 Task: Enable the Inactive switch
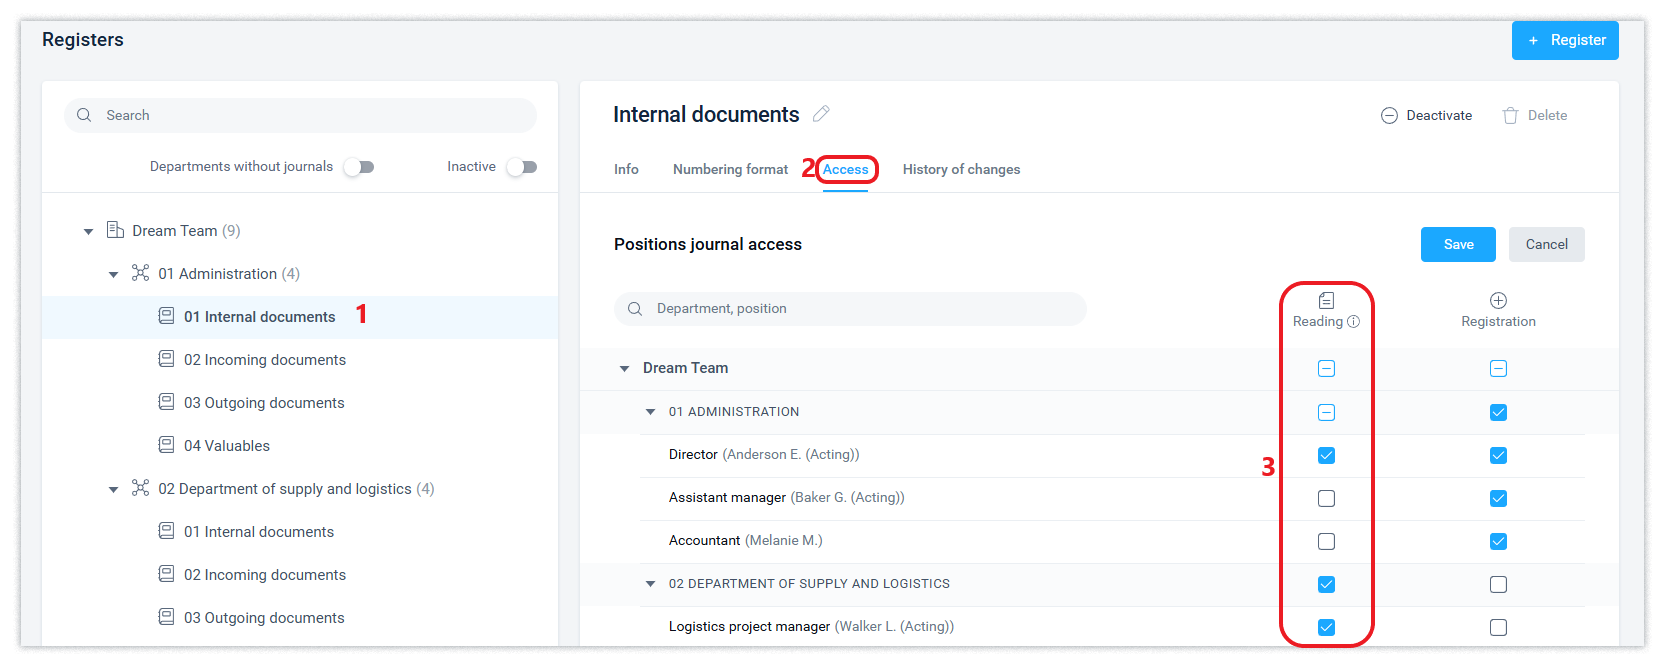[521, 167]
